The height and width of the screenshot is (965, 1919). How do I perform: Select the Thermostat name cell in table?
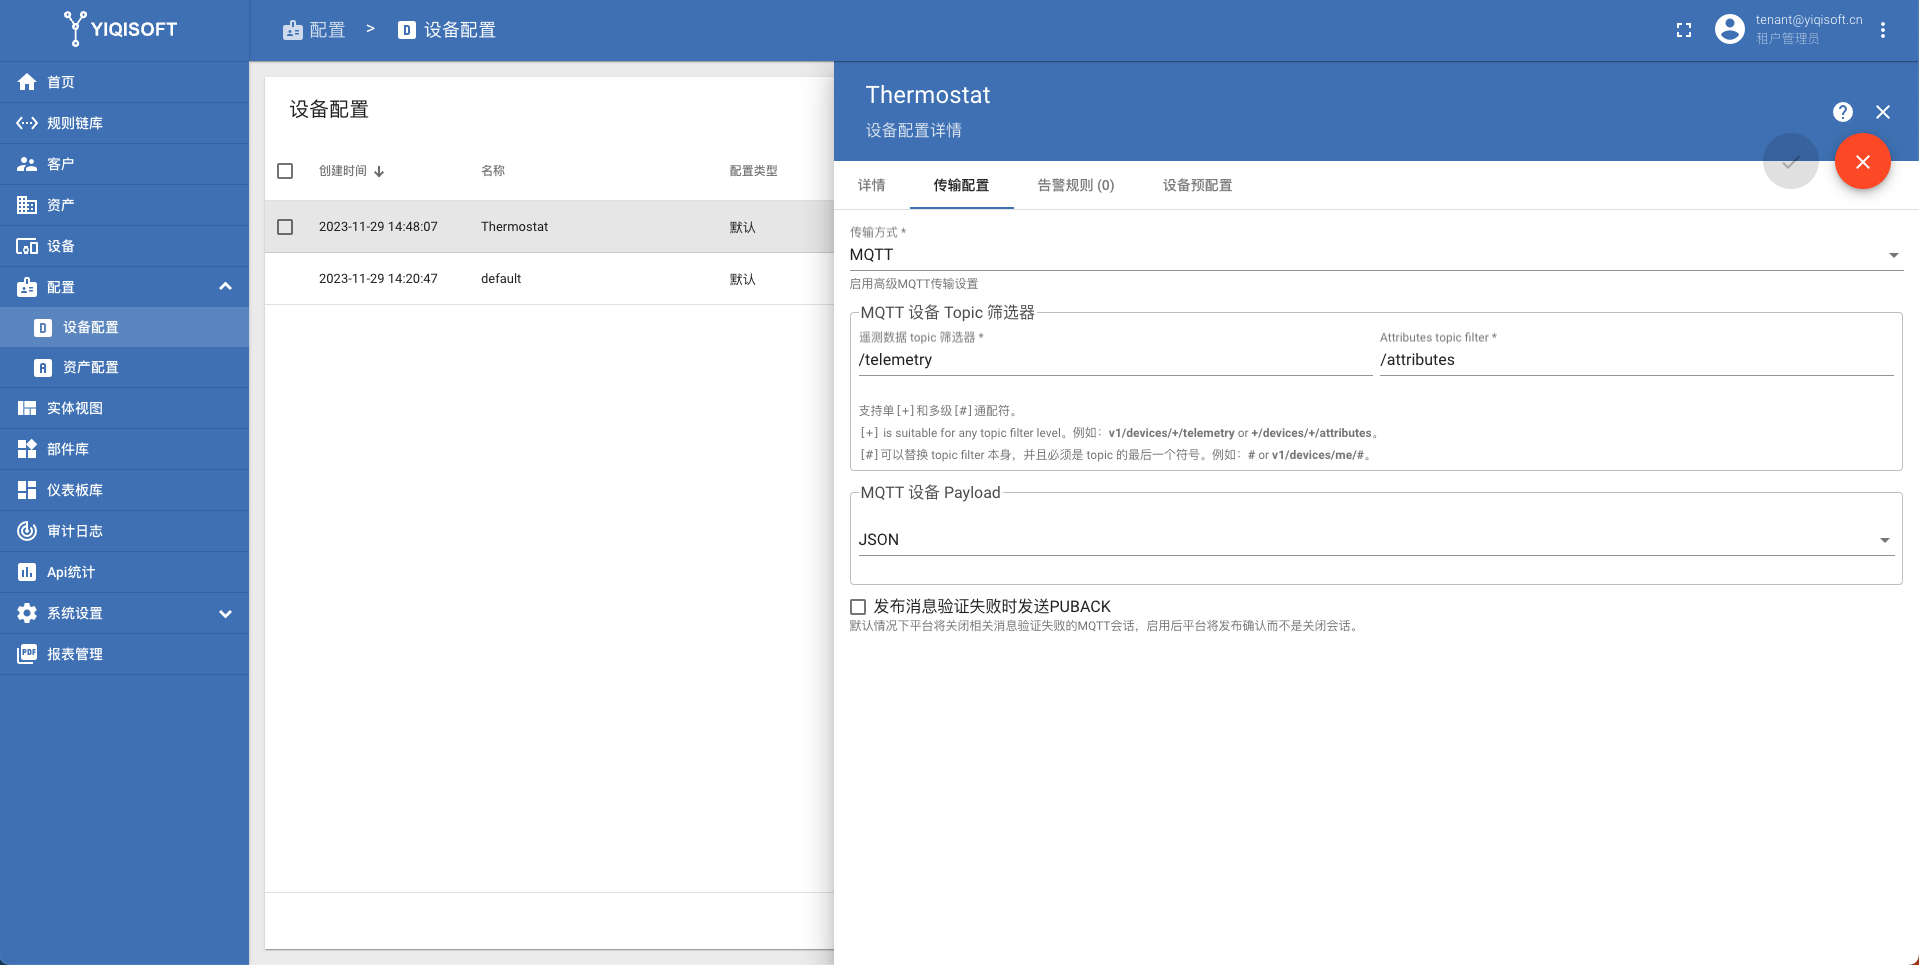pos(515,227)
